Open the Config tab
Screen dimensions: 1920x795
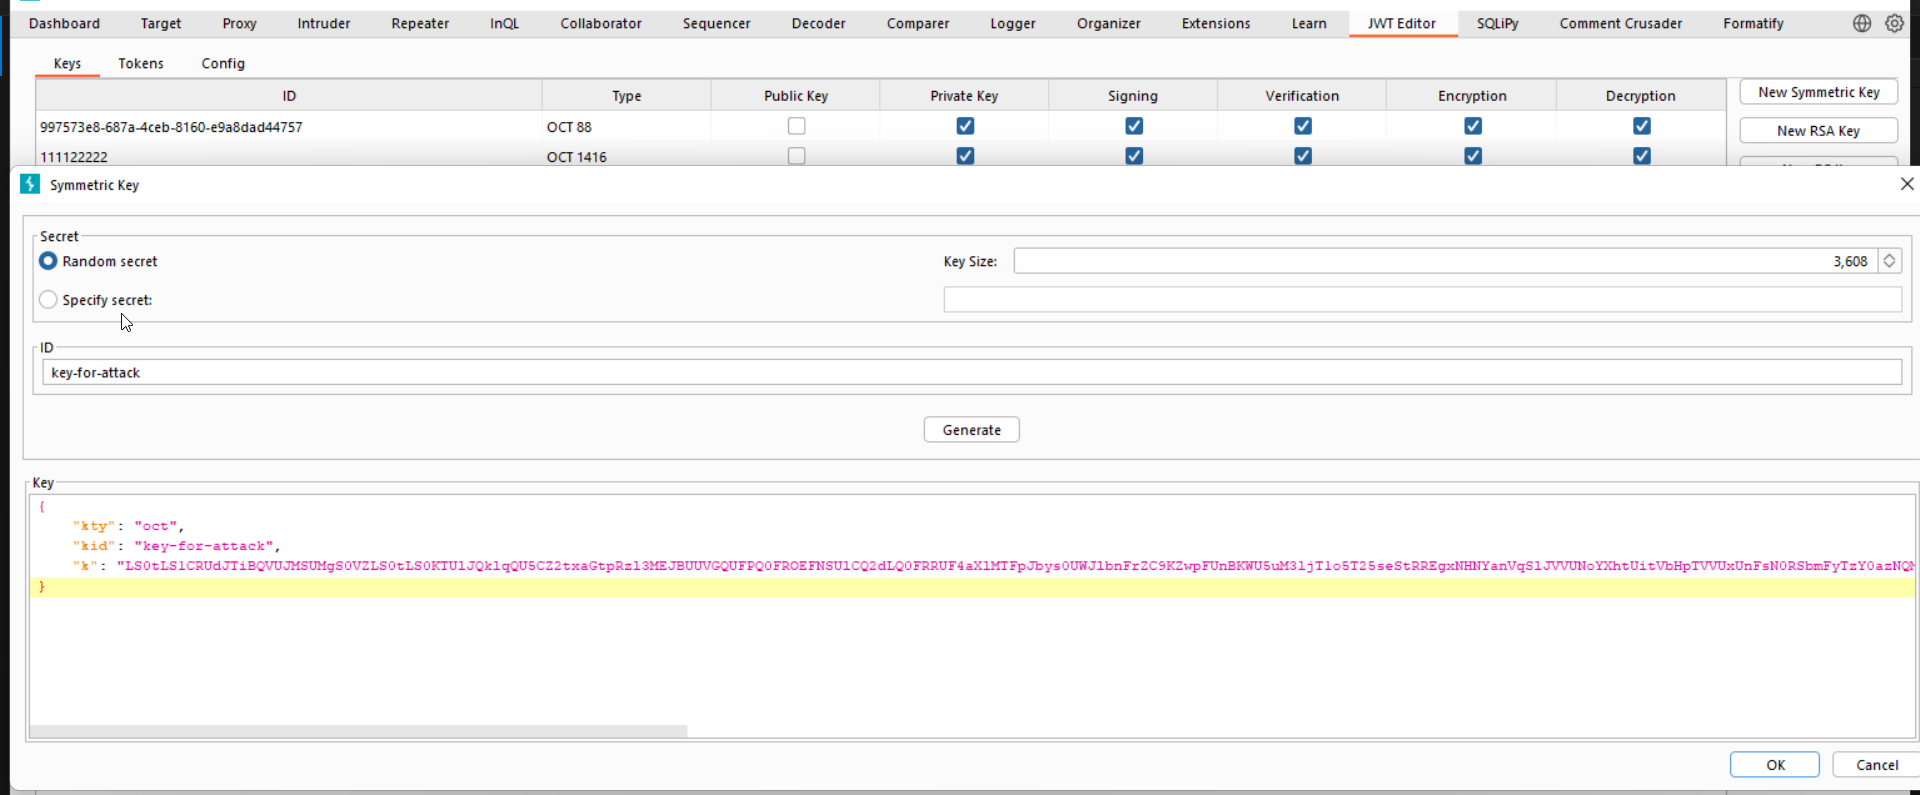(x=222, y=63)
